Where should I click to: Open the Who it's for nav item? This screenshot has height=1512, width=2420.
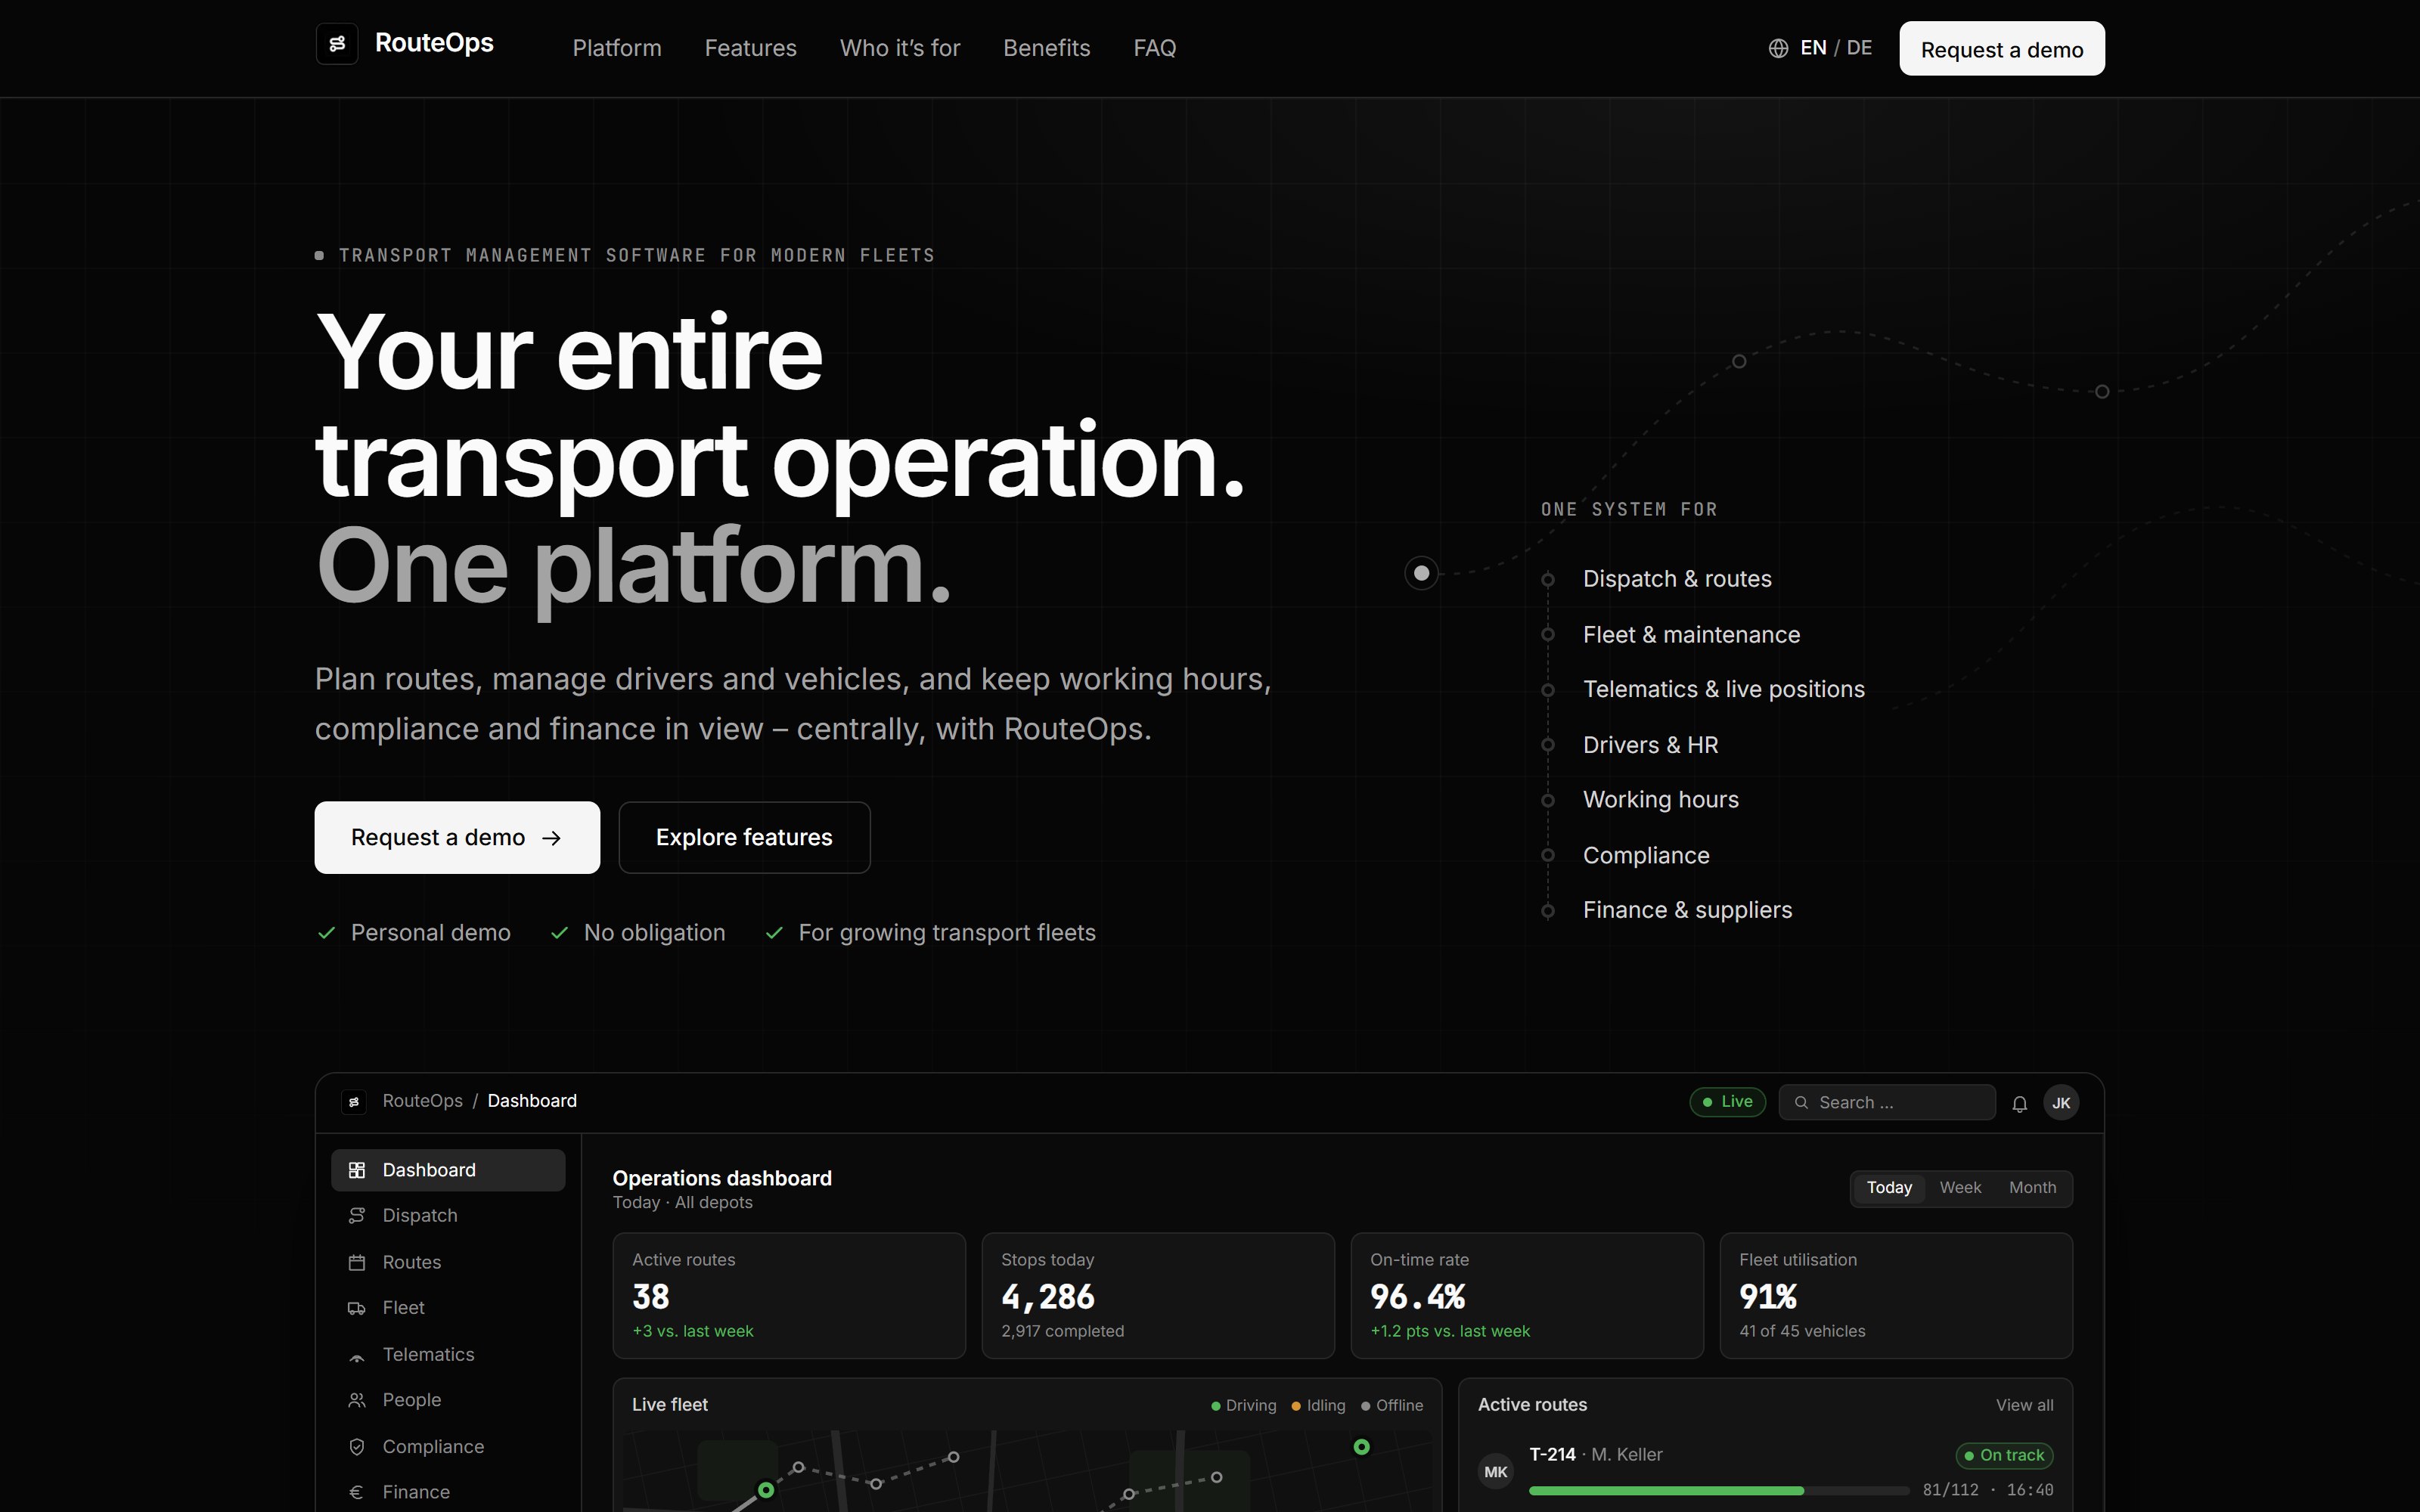click(x=900, y=48)
